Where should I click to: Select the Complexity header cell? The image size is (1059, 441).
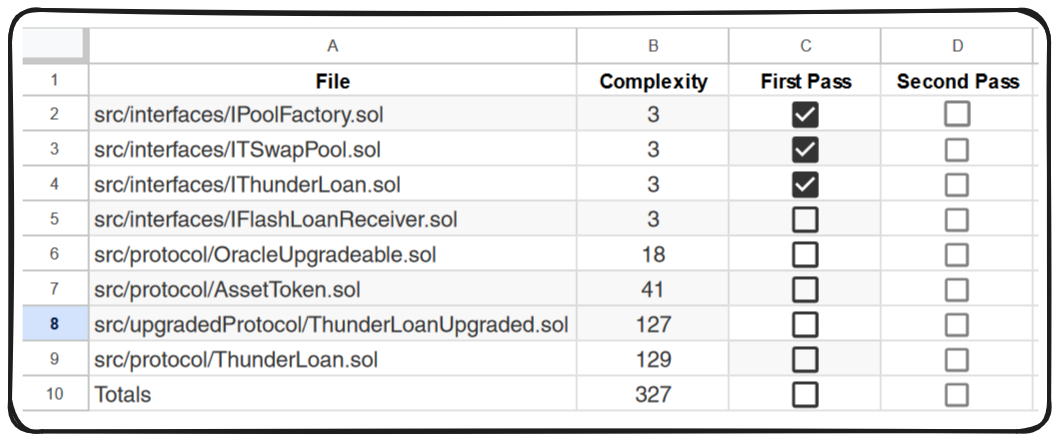click(x=653, y=81)
